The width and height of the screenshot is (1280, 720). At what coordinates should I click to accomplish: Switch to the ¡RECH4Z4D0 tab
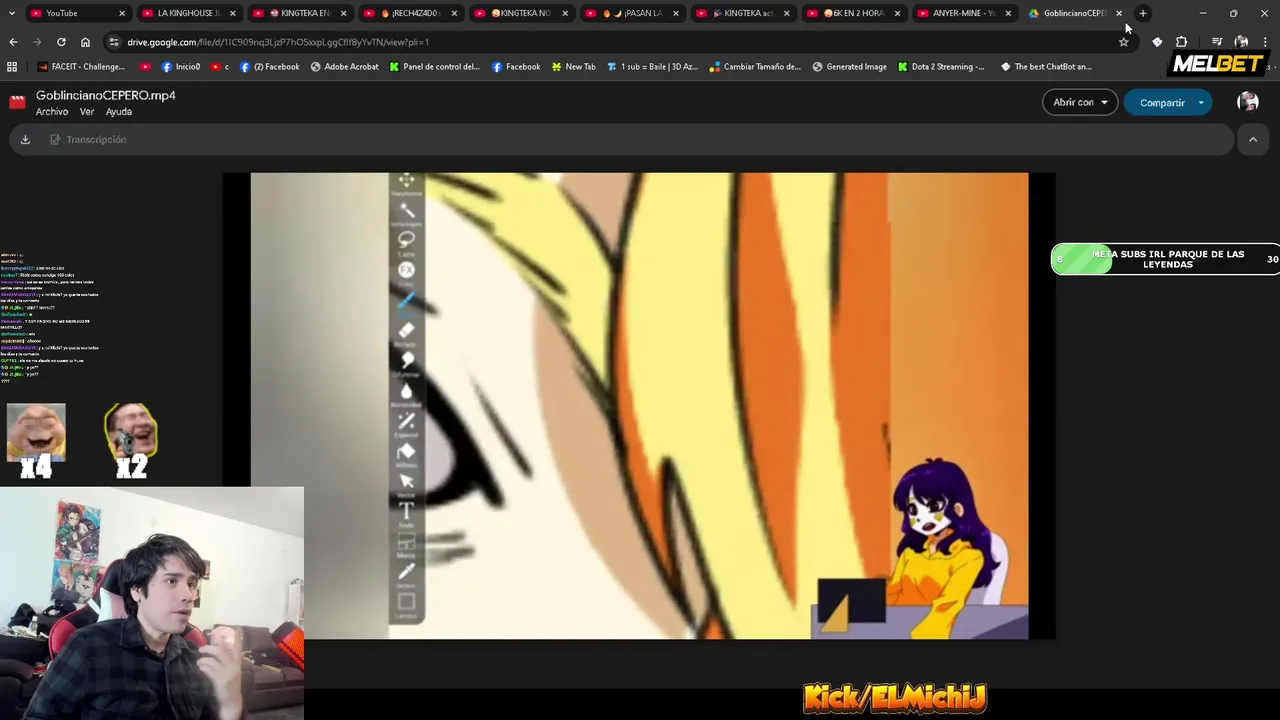click(x=410, y=13)
